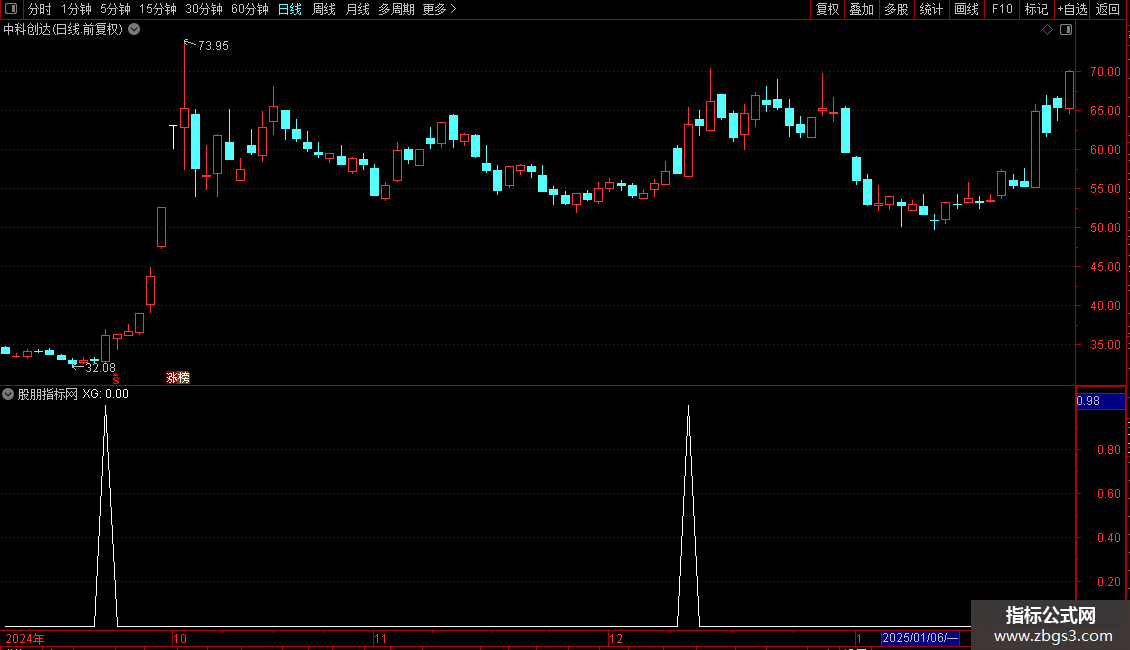Open the 多周期 multi-period view

tap(396, 9)
